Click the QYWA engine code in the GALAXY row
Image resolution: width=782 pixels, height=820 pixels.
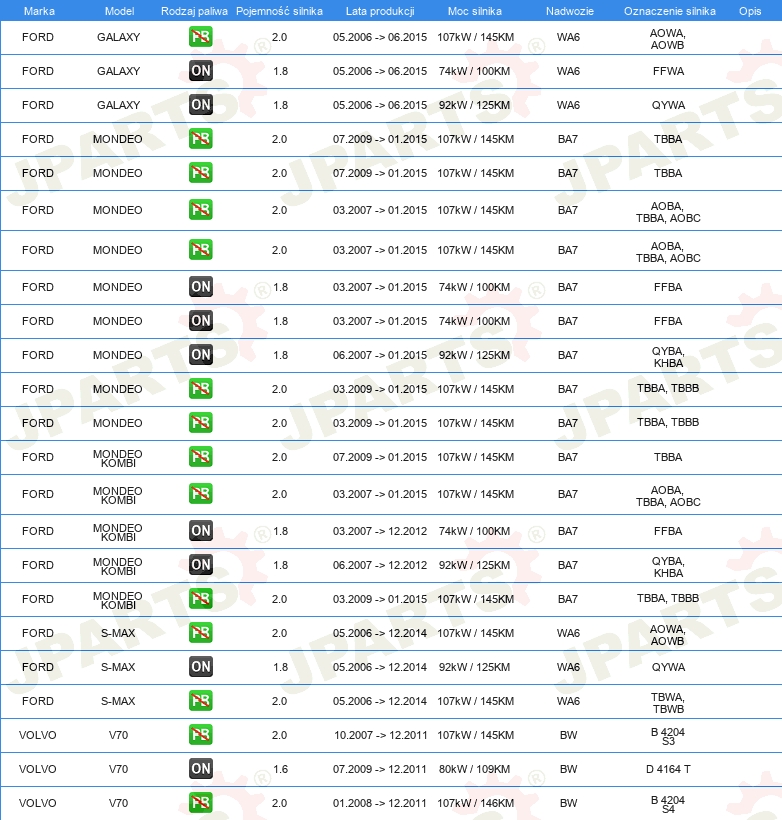668,105
